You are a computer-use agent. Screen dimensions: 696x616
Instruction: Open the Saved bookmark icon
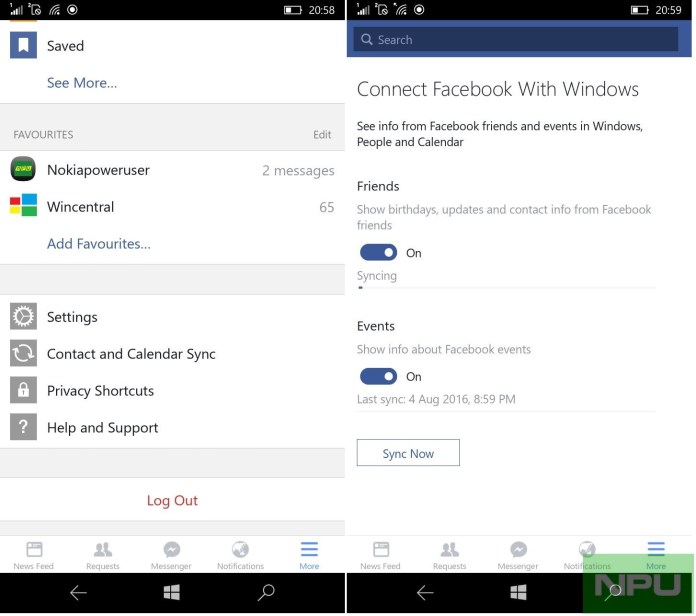tap(23, 45)
